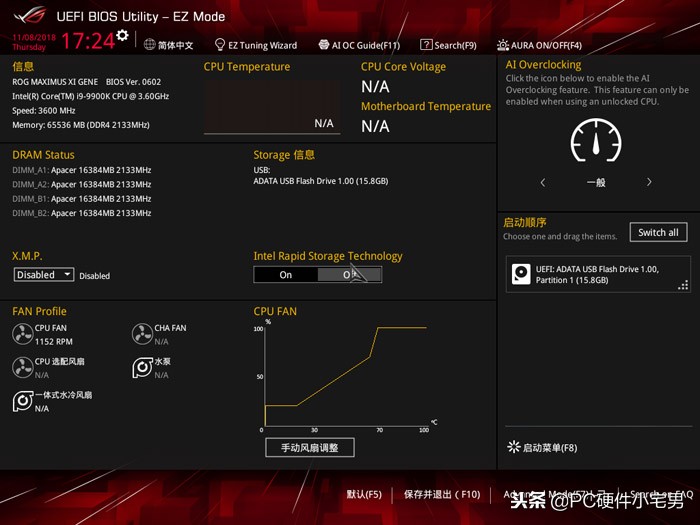Image resolution: width=700 pixels, height=525 pixels.
Task: Click the 11/08/2018 date text
Action: pos(34,38)
